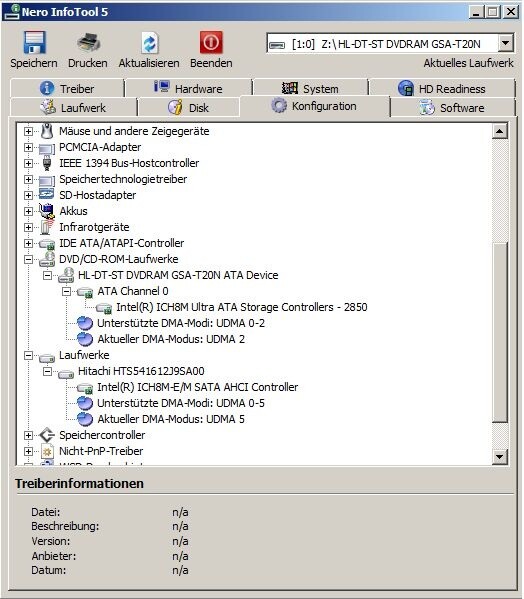This screenshot has width=524, height=599.
Task: Click the Akkus battery icon
Action: tap(47, 211)
